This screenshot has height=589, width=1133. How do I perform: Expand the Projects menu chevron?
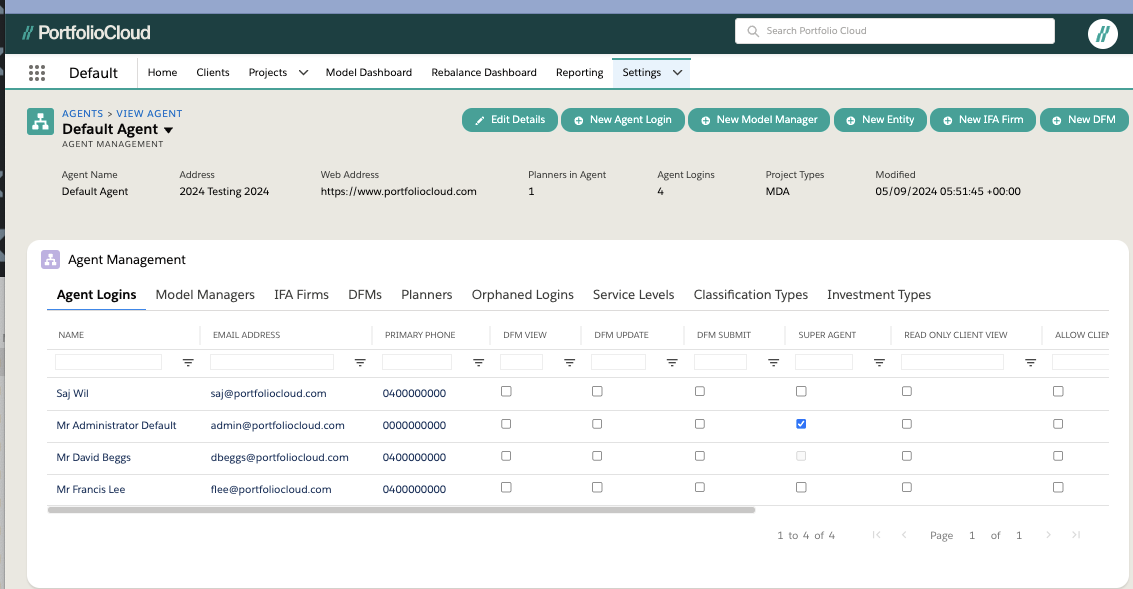coord(303,73)
